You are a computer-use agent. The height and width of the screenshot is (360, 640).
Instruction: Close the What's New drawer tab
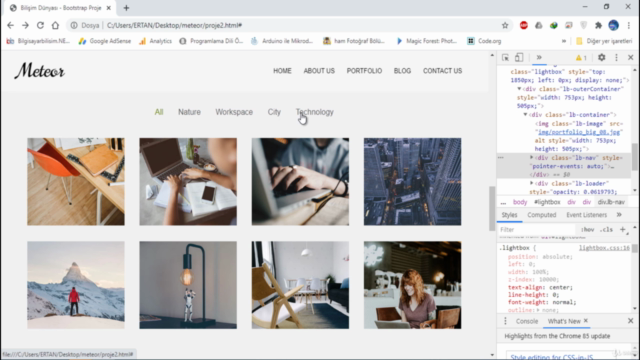[586, 321]
